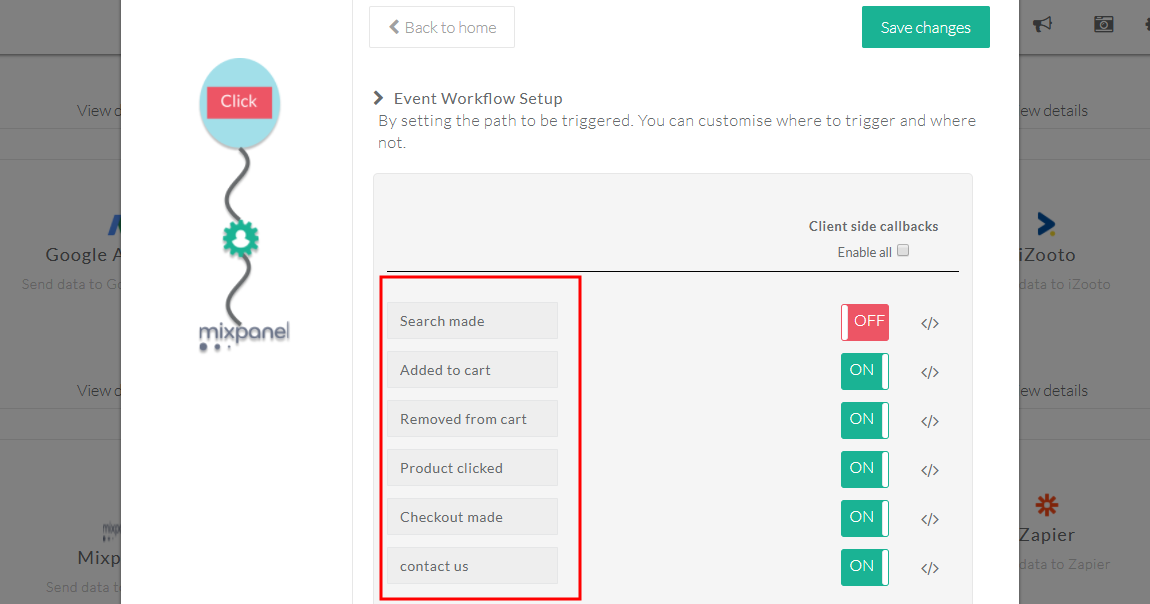The width and height of the screenshot is (1150, 604).
Task: Open code snippet for Product clicked
Action: click(929, 471)
